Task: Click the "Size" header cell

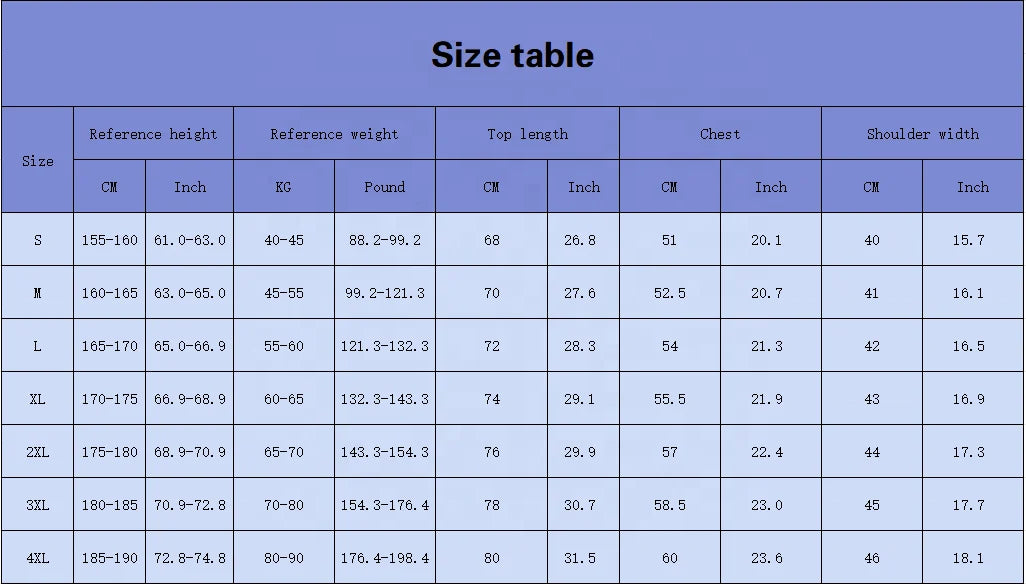Action: tap(38, 161)
